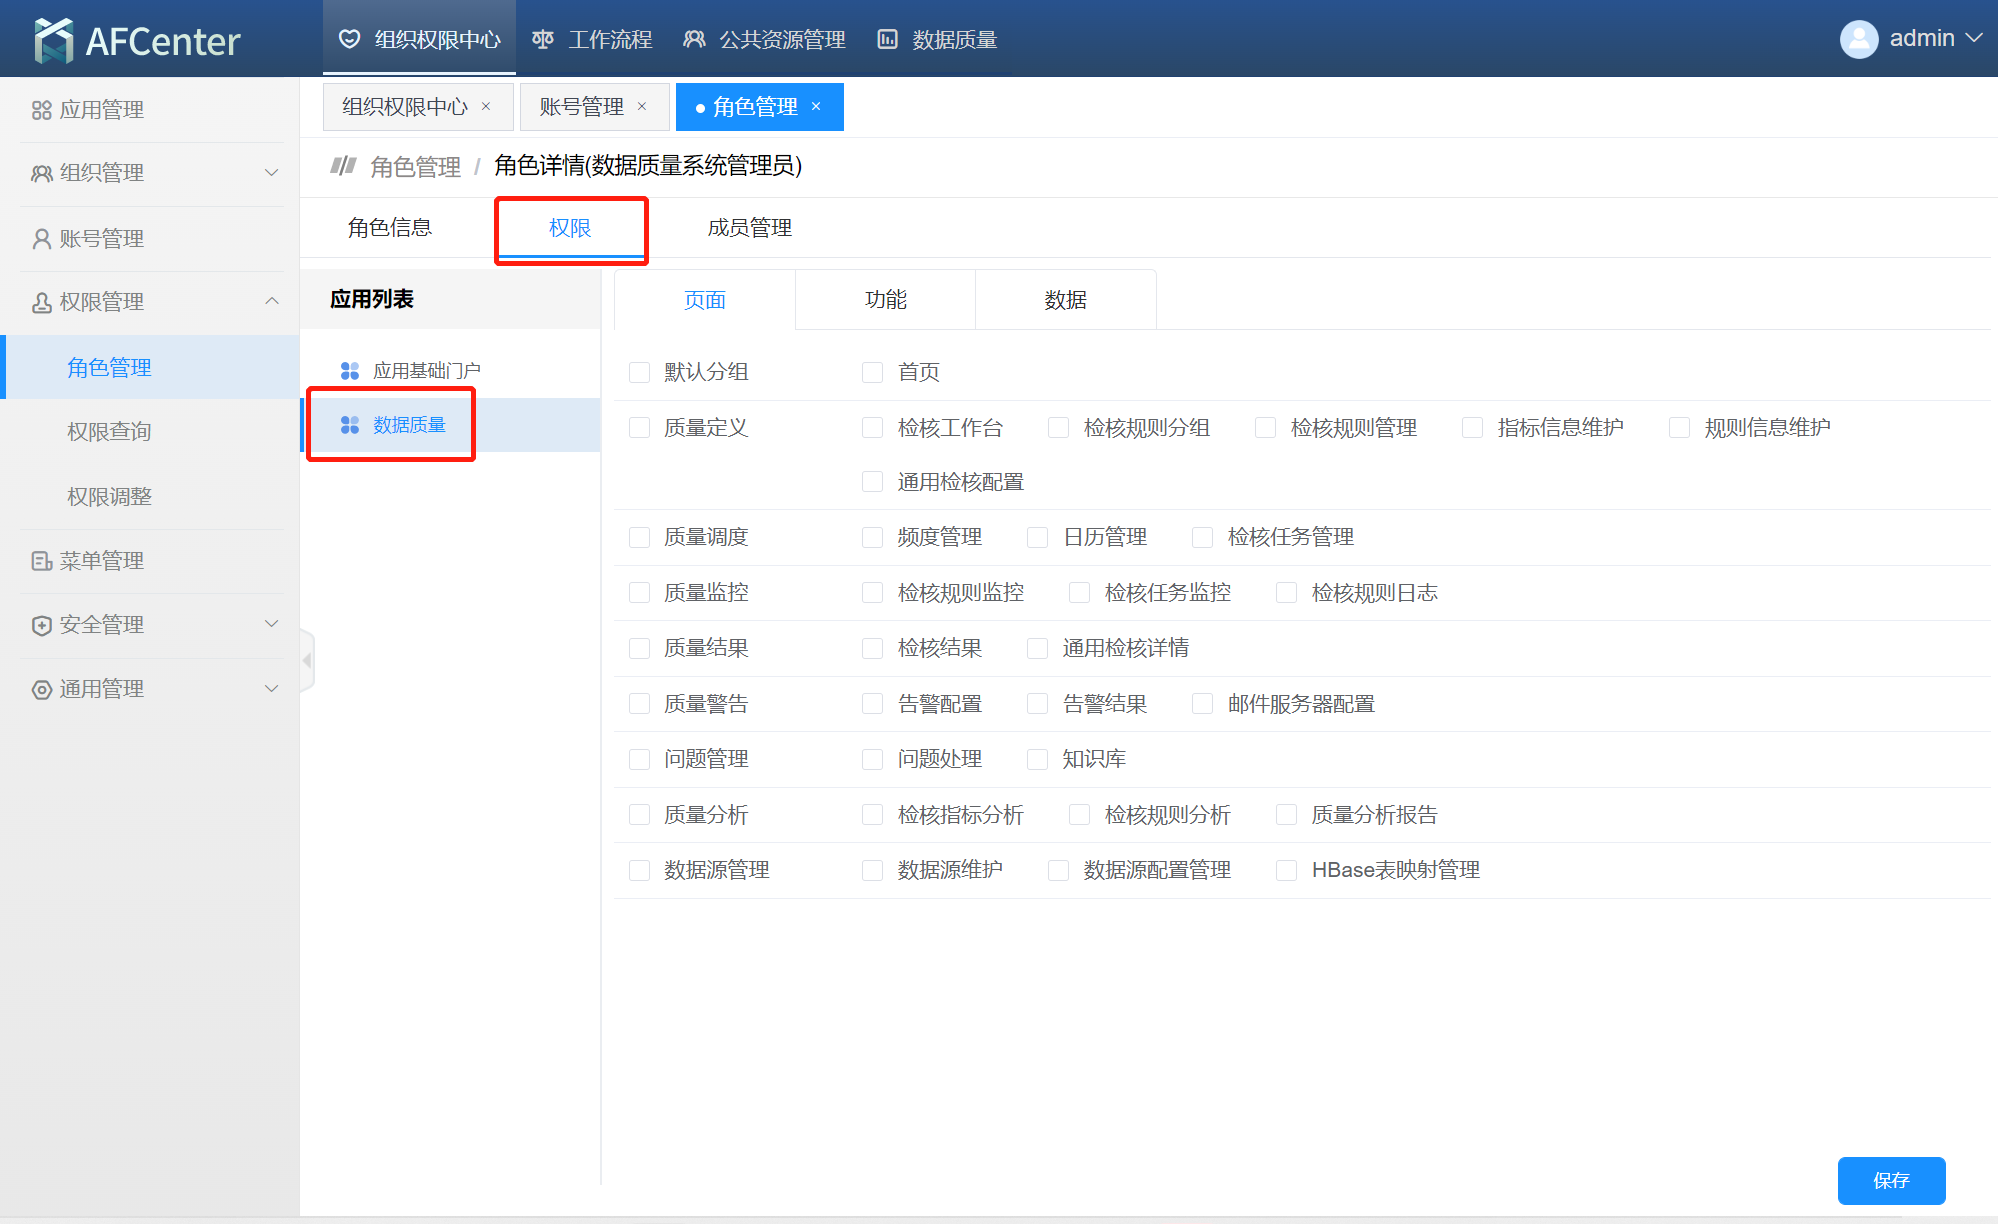Click the 工作流程 scale icon in top bar
The height and width of the screenshot is (1224, 1998).
point(543,40)
